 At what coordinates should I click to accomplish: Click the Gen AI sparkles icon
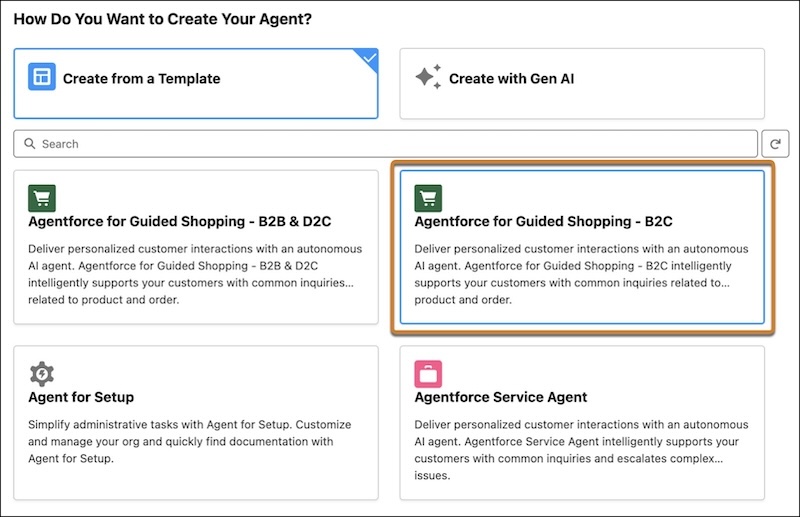428,77
